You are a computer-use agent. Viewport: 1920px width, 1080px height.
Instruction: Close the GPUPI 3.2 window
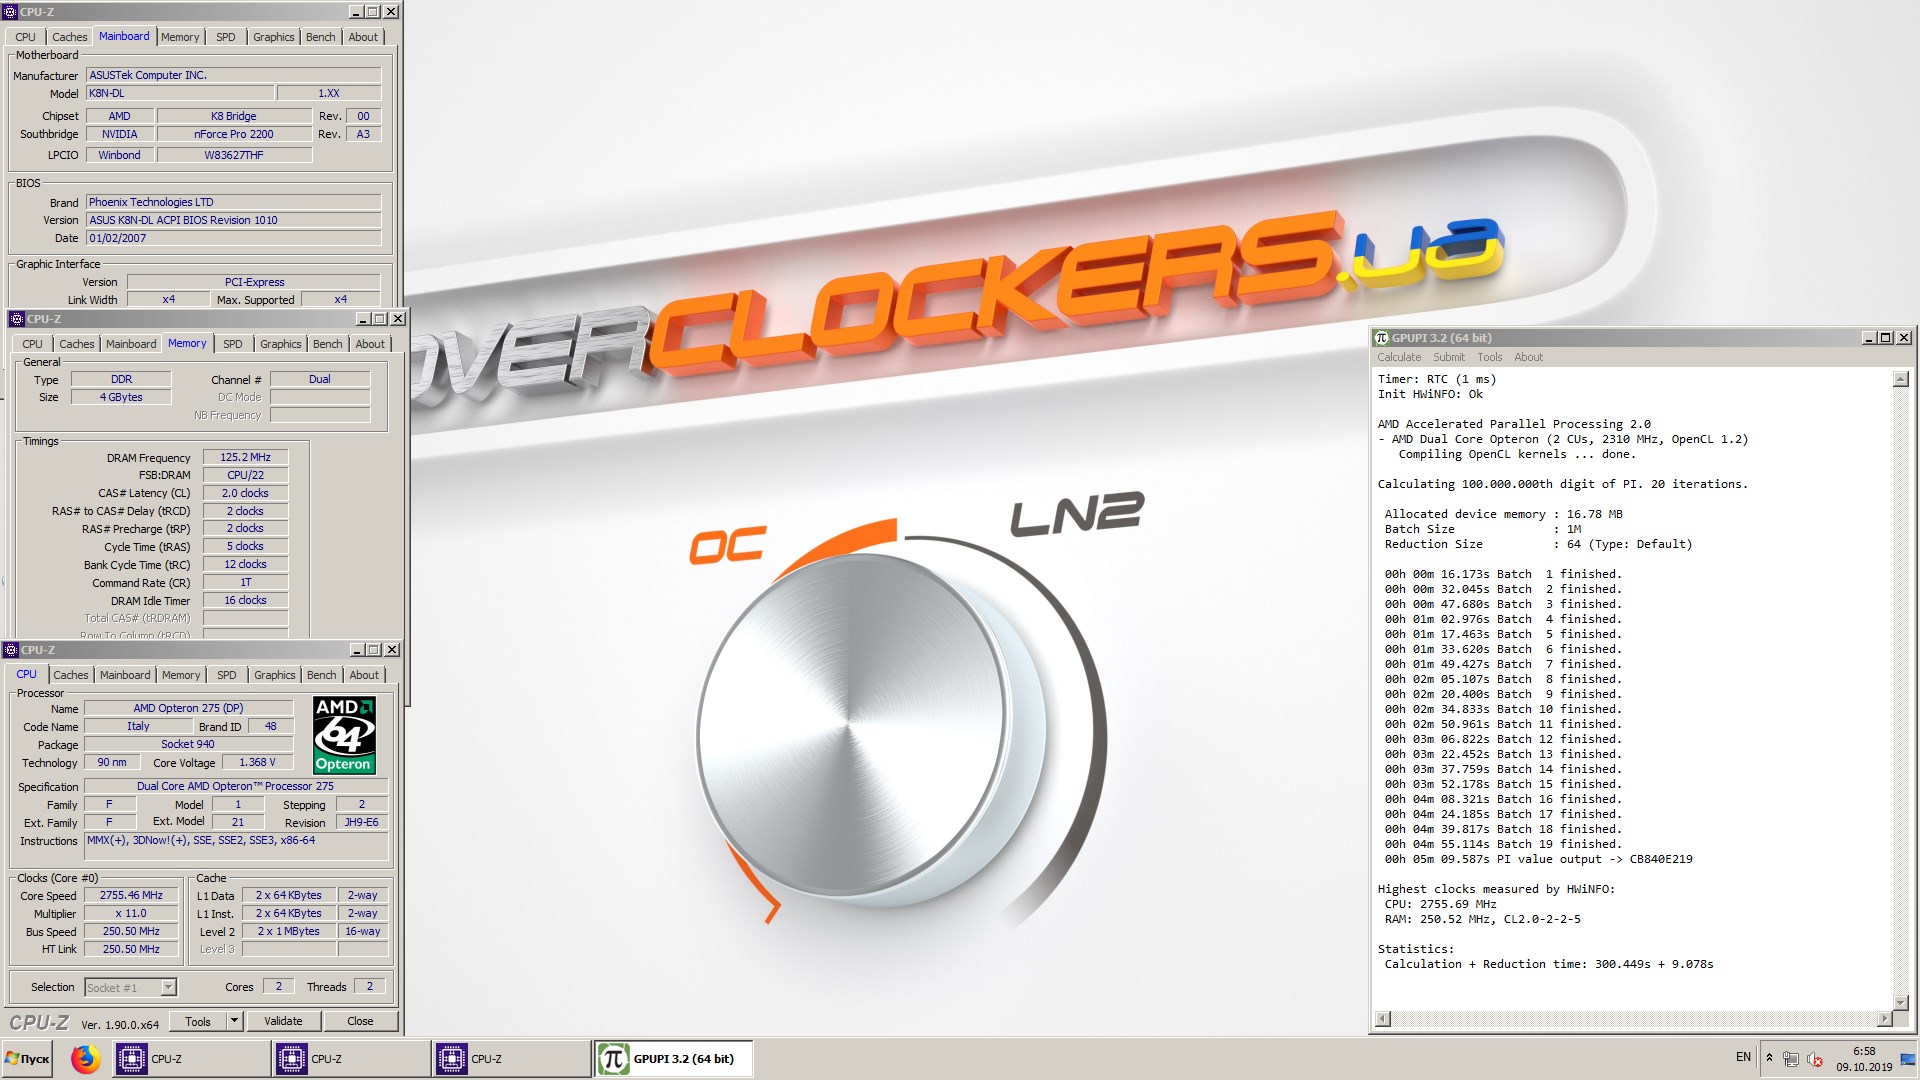(1904, 338)
